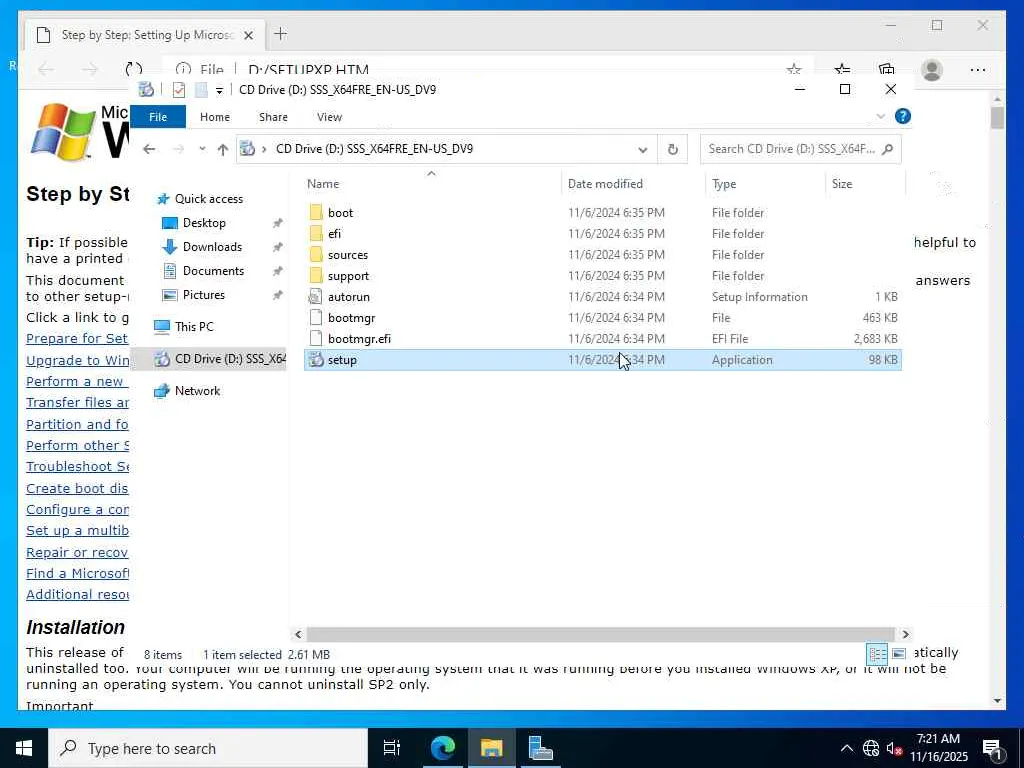
Task: Open the View ribbon tab
Action: [329, 117]
